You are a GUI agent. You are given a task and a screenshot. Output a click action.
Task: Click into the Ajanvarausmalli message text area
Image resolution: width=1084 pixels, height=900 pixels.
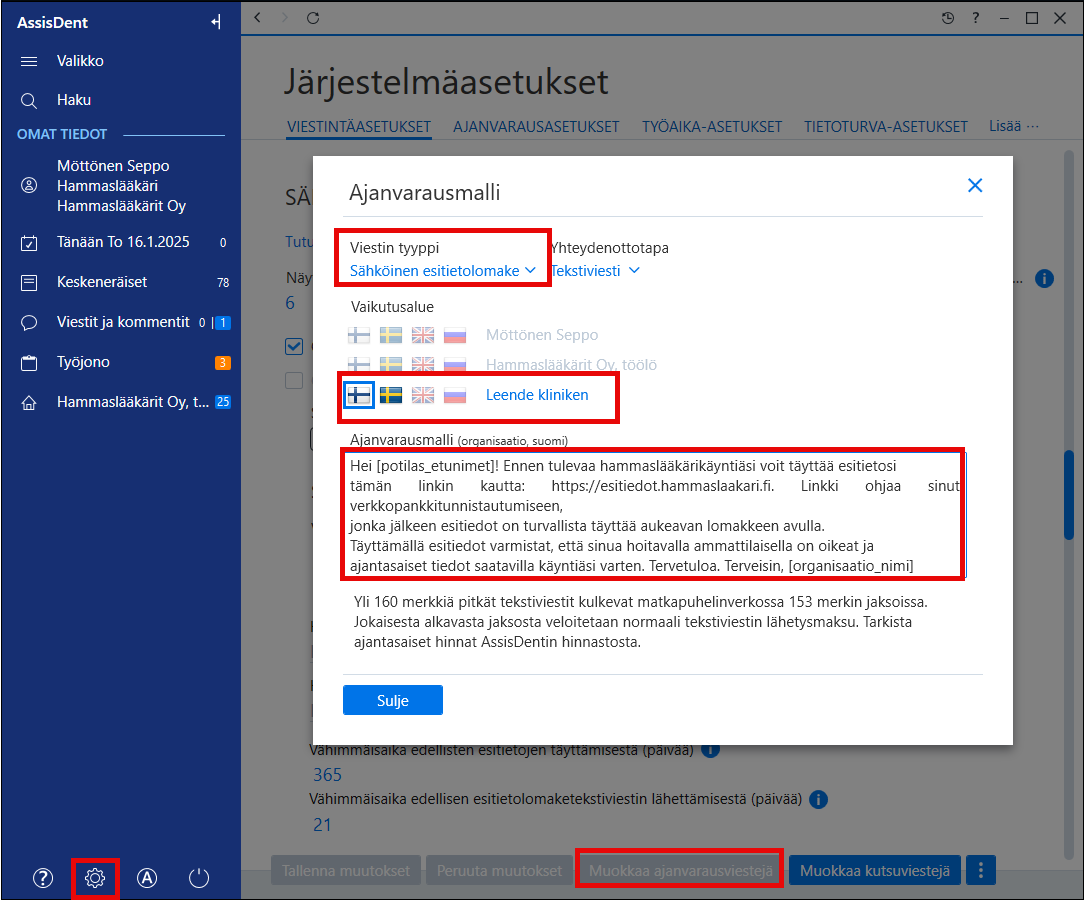[x=654, y=515]
